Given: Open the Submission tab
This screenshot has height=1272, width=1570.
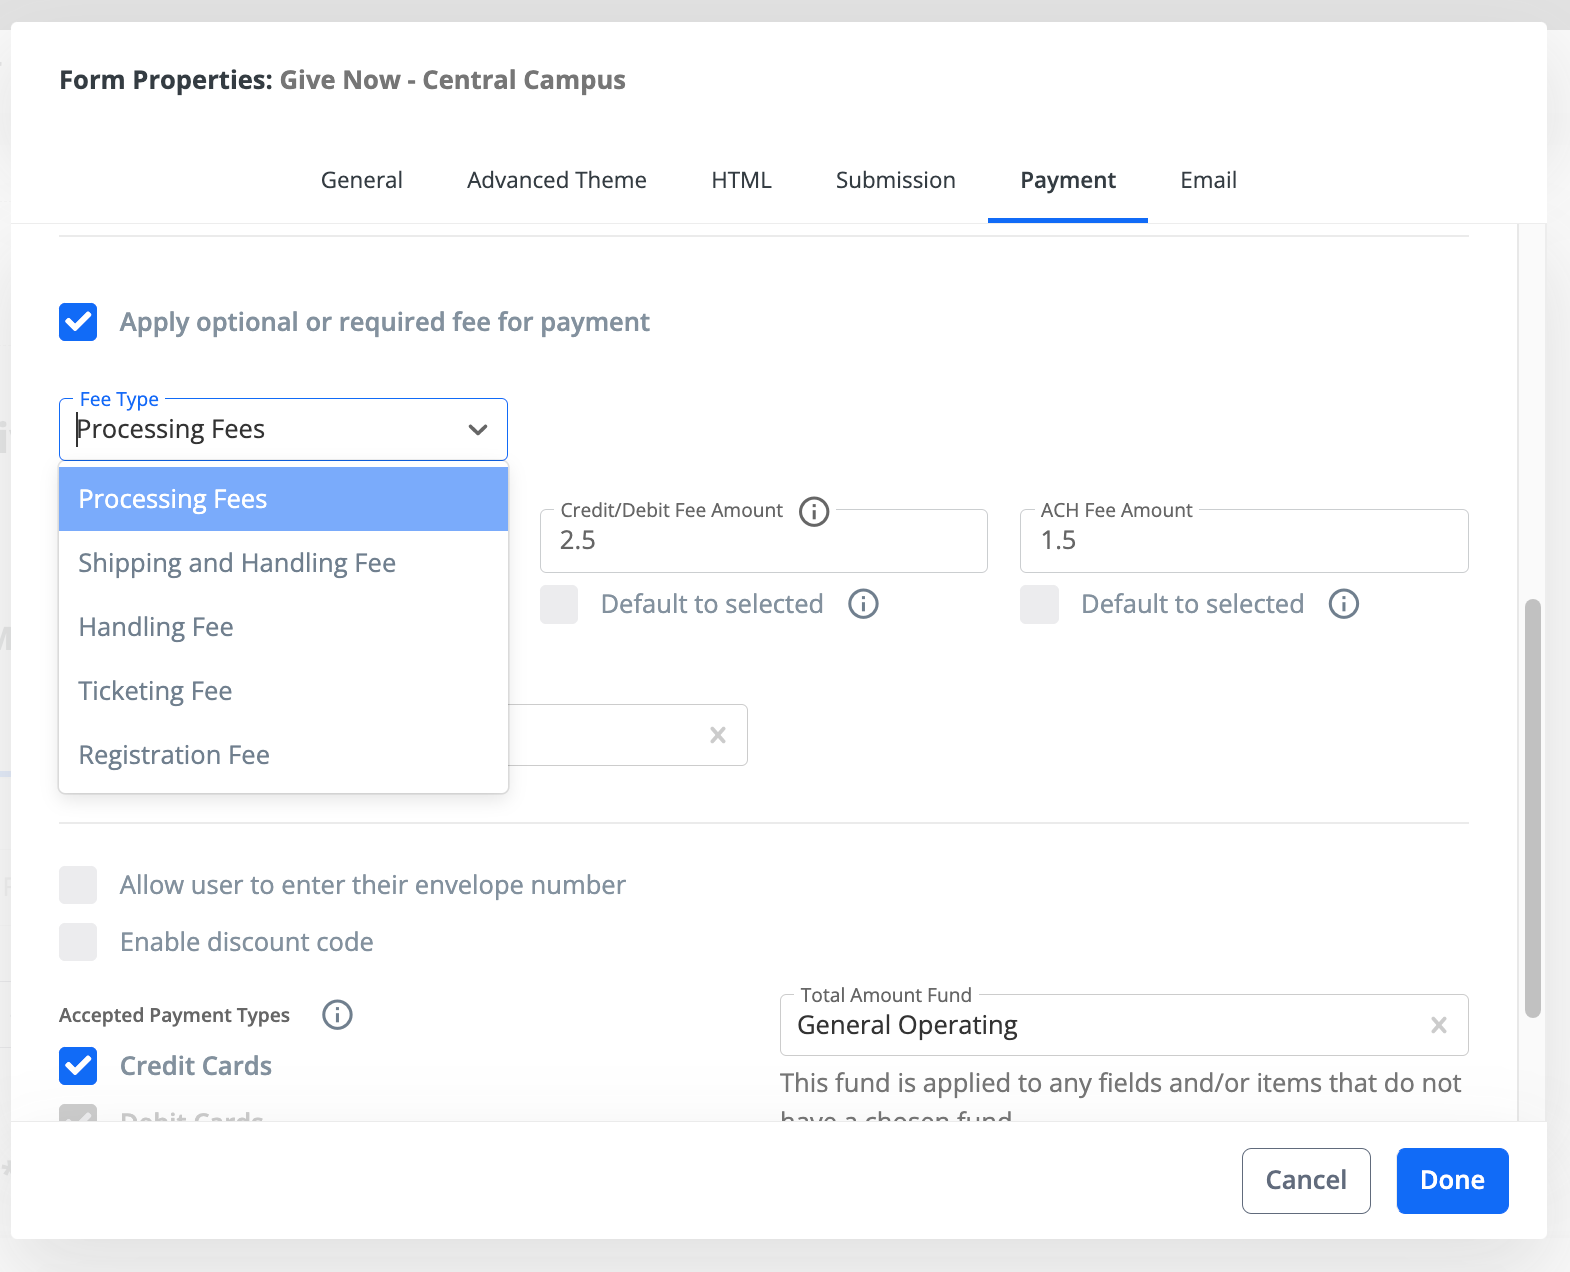Looking at the screenshot, I should coord(896,180).
